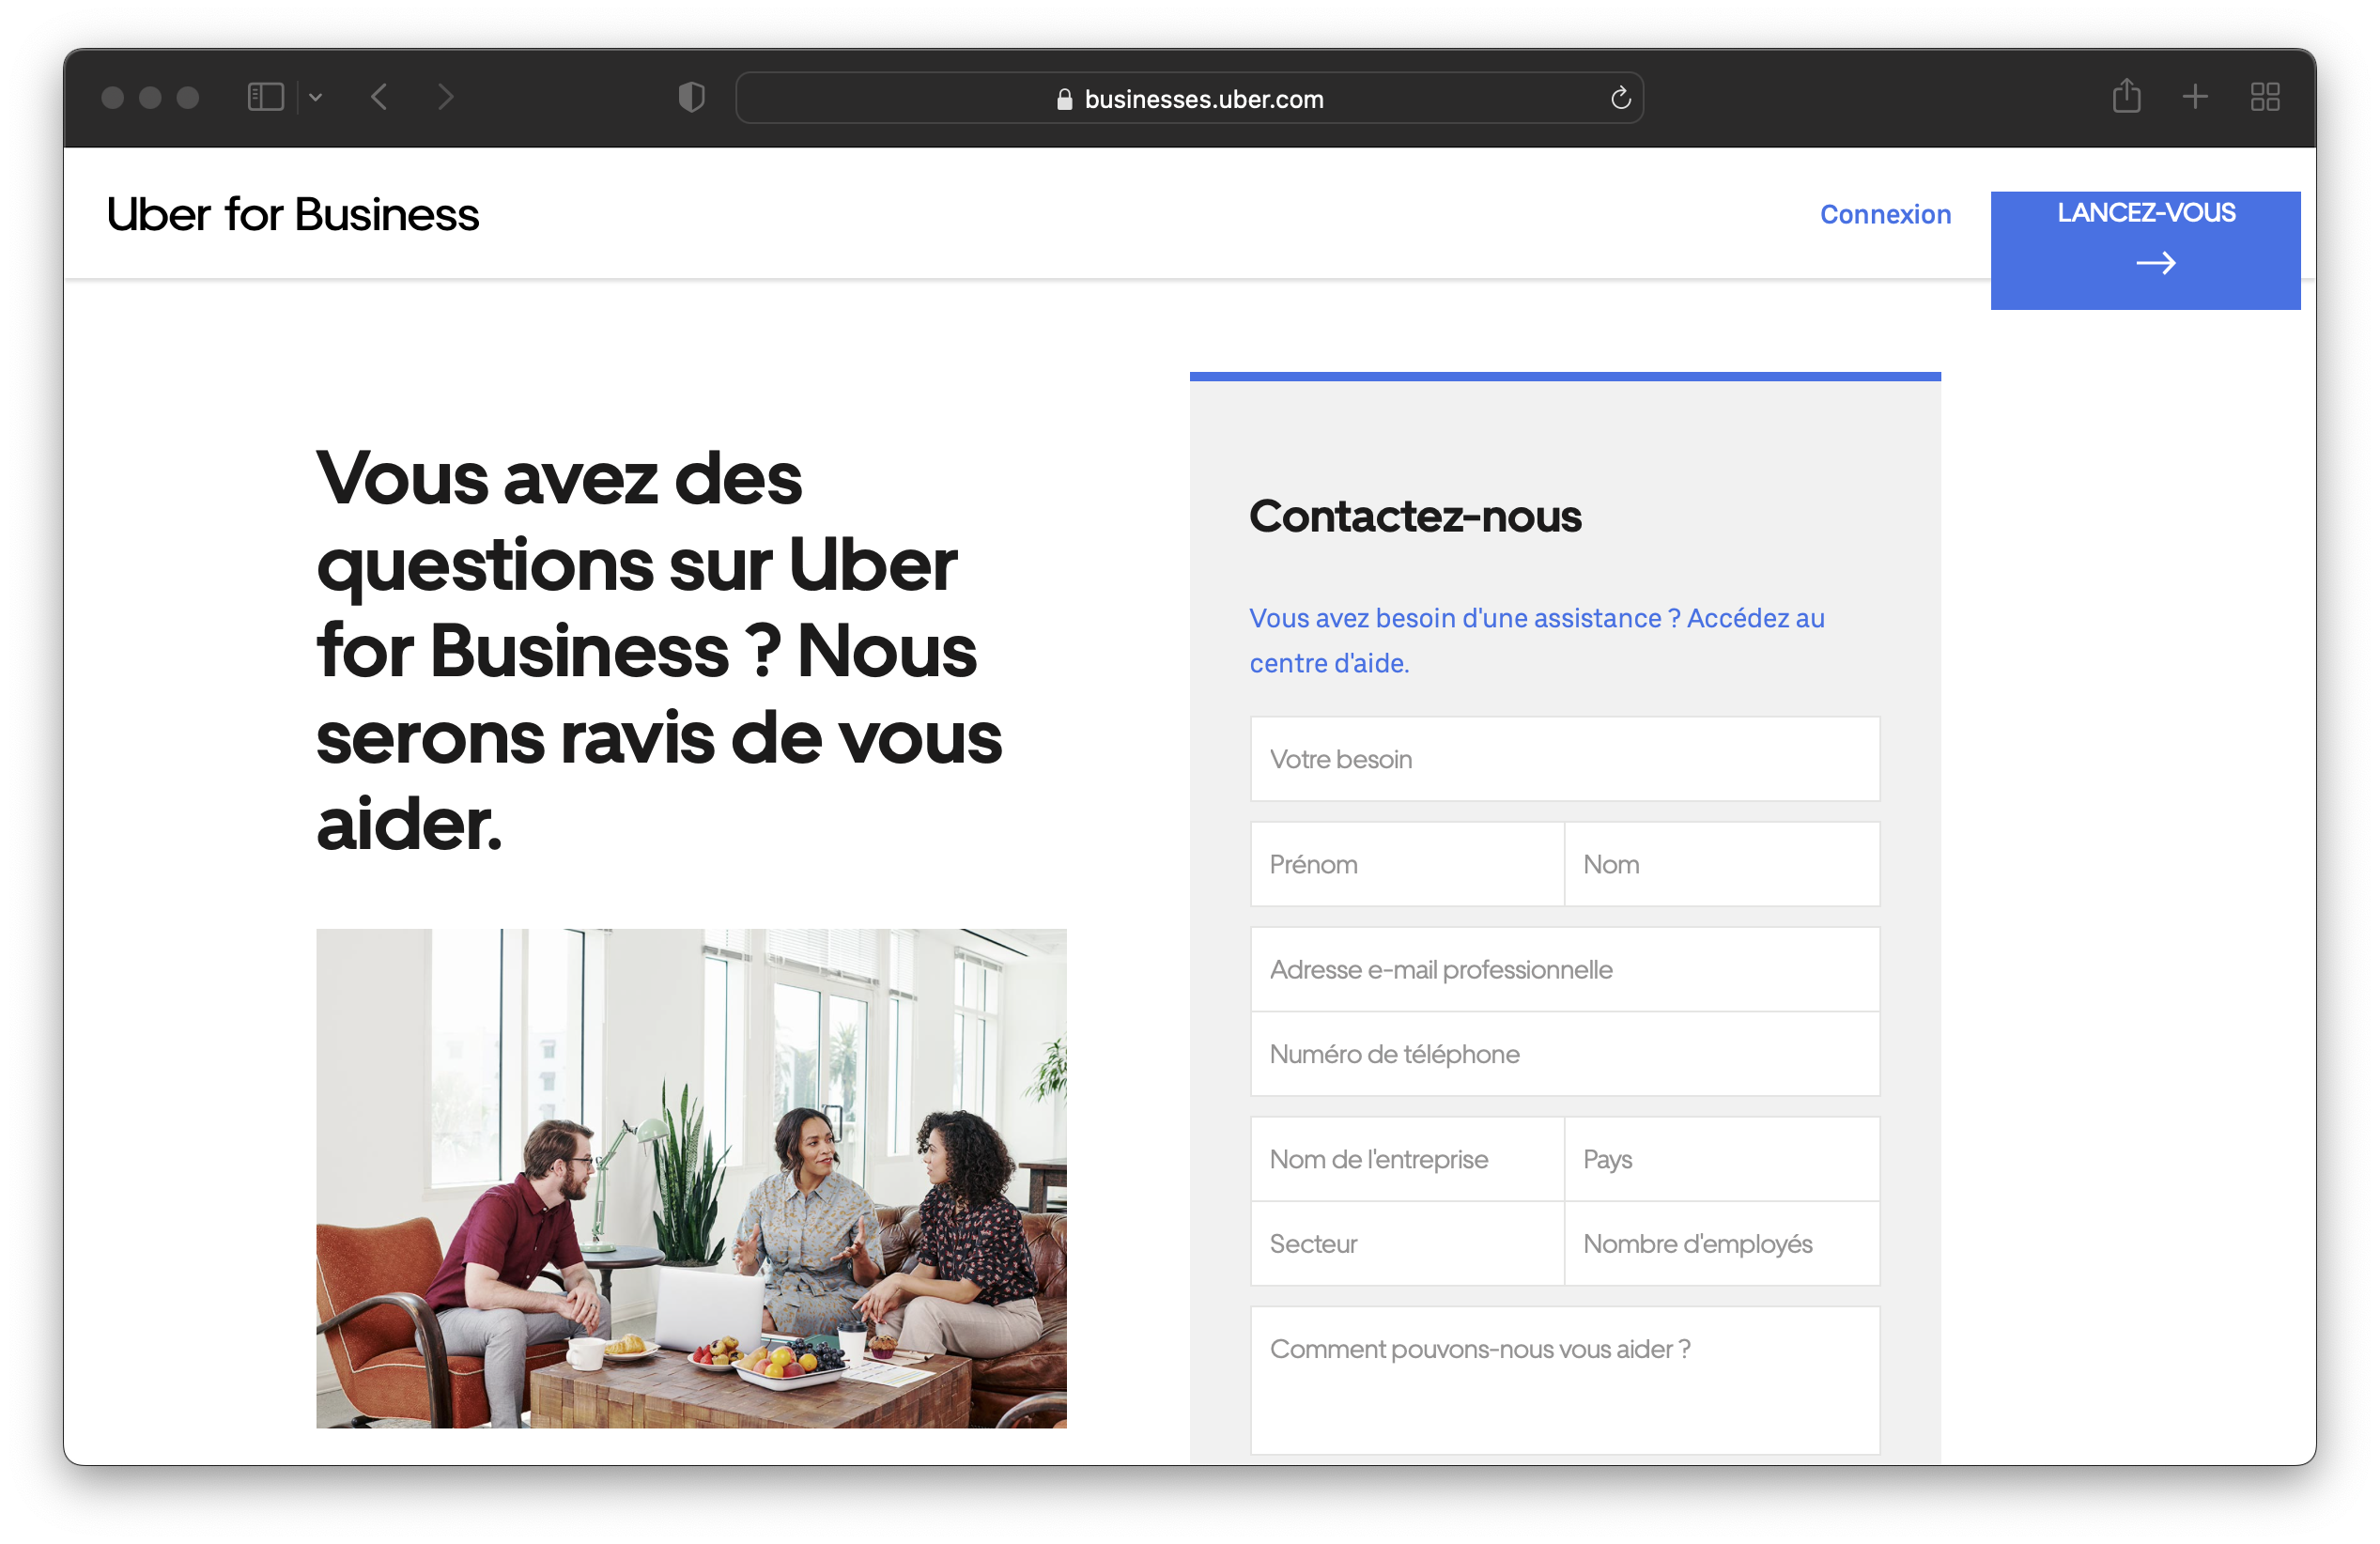The width and height of the screenshot is (2380, 1544).
Task: Open the Pays dropdown
Action: [1722, 1159]
